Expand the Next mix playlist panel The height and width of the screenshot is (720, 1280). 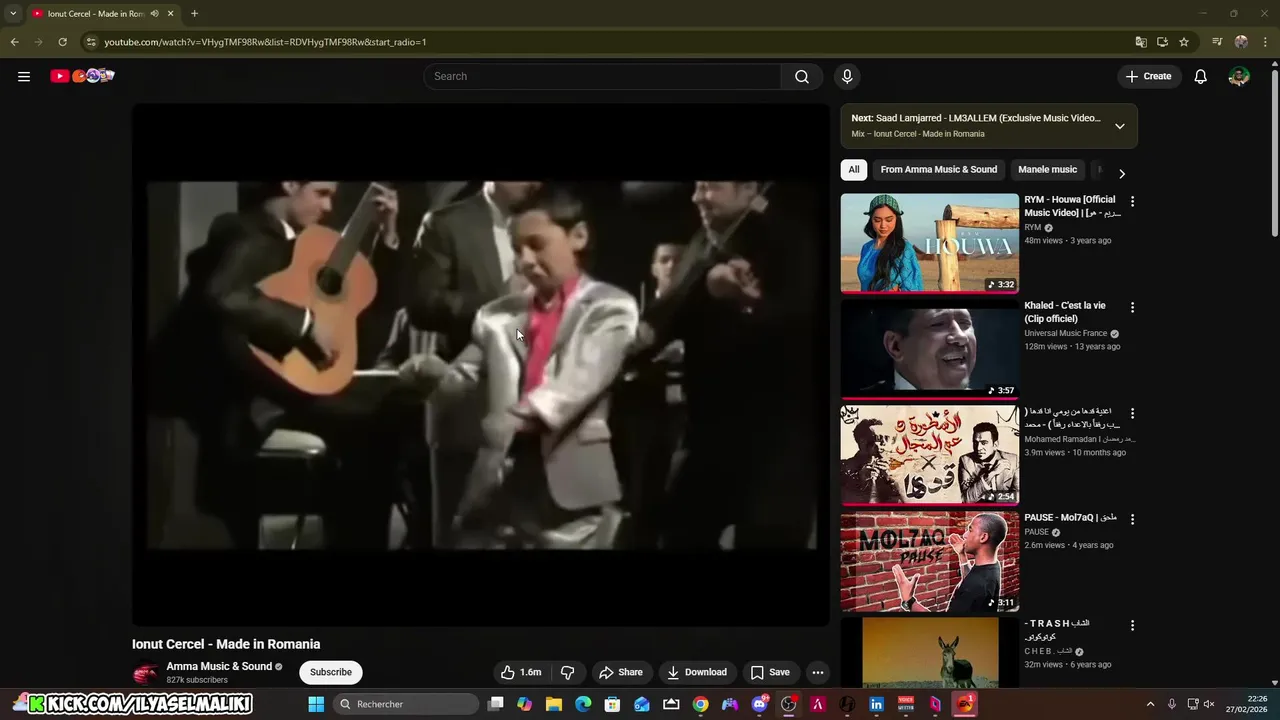click(1119, 126)
